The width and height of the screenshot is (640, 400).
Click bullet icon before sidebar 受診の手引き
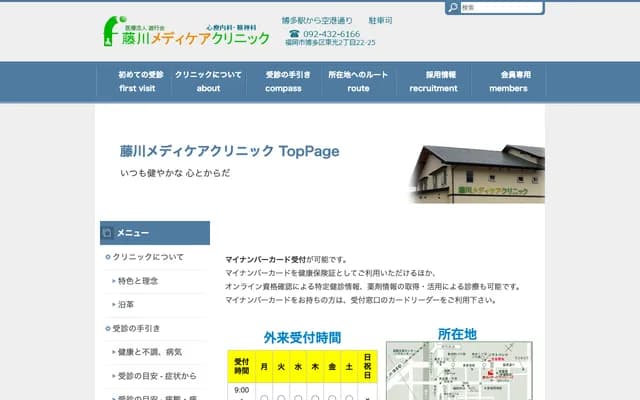(108, 329)
